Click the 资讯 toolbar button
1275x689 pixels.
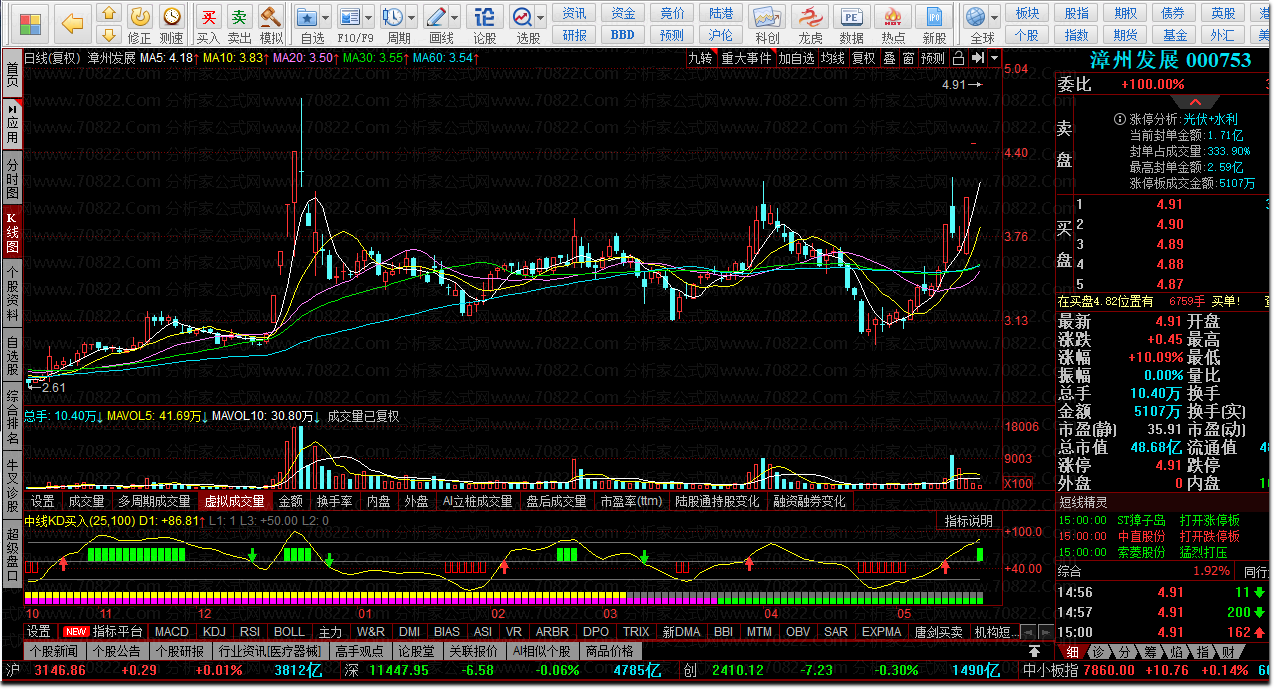click(575, 13)
